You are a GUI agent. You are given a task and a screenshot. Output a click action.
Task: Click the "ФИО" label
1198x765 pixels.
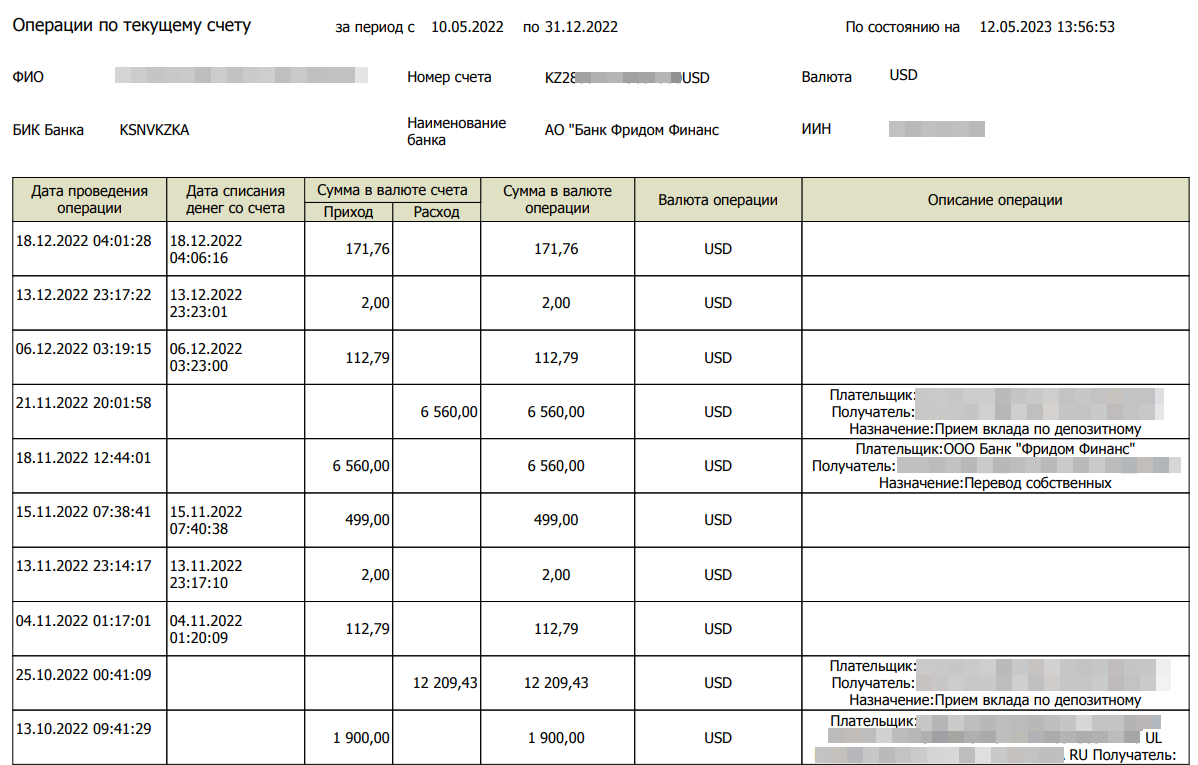tap(28, 76)
